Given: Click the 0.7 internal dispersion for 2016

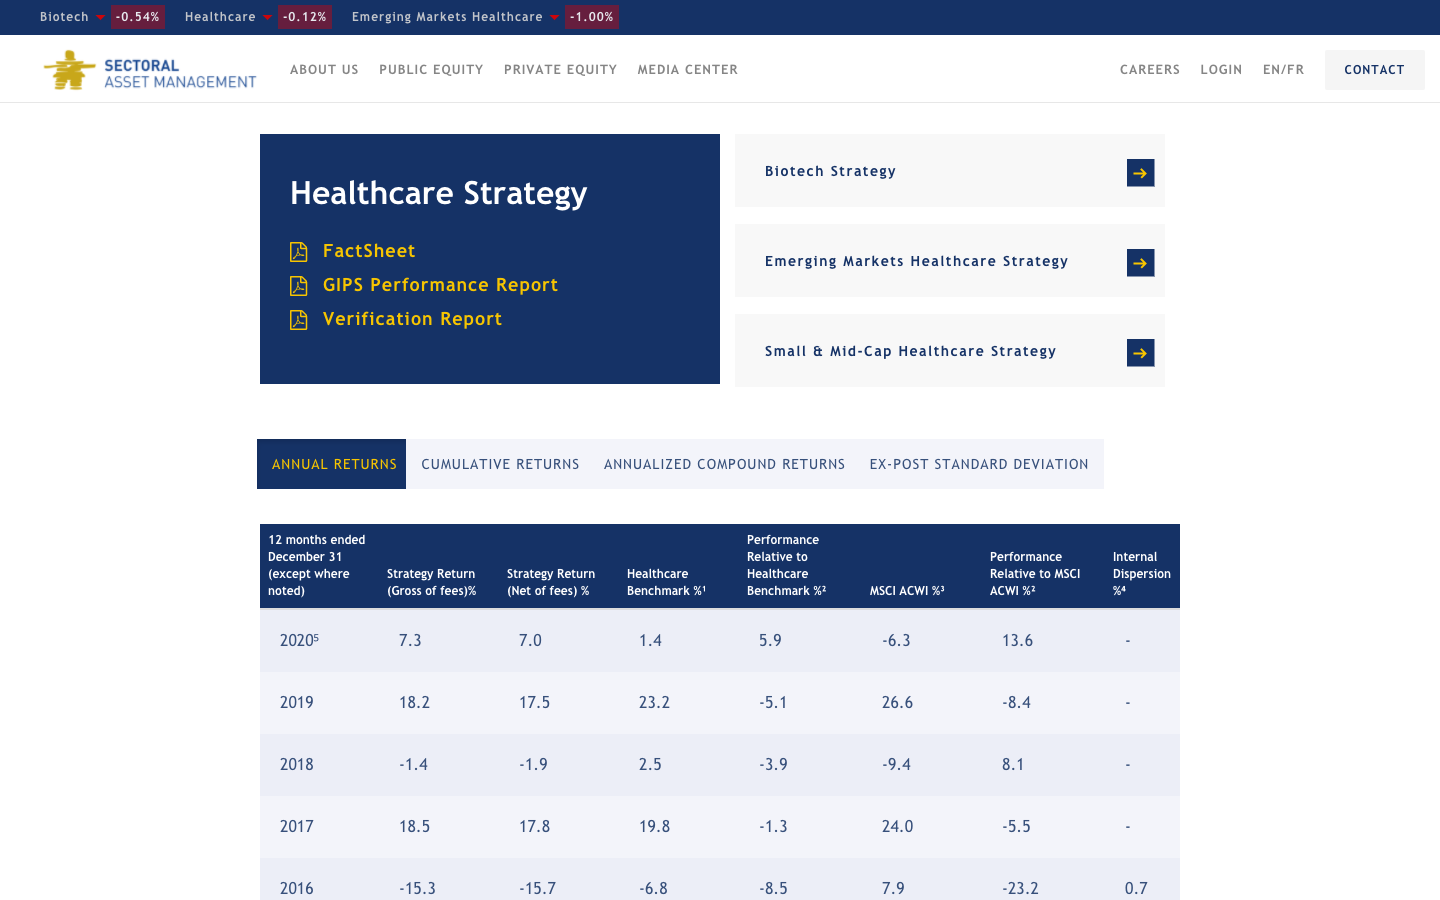Looking at the screenshot, I should [1136, 888].
